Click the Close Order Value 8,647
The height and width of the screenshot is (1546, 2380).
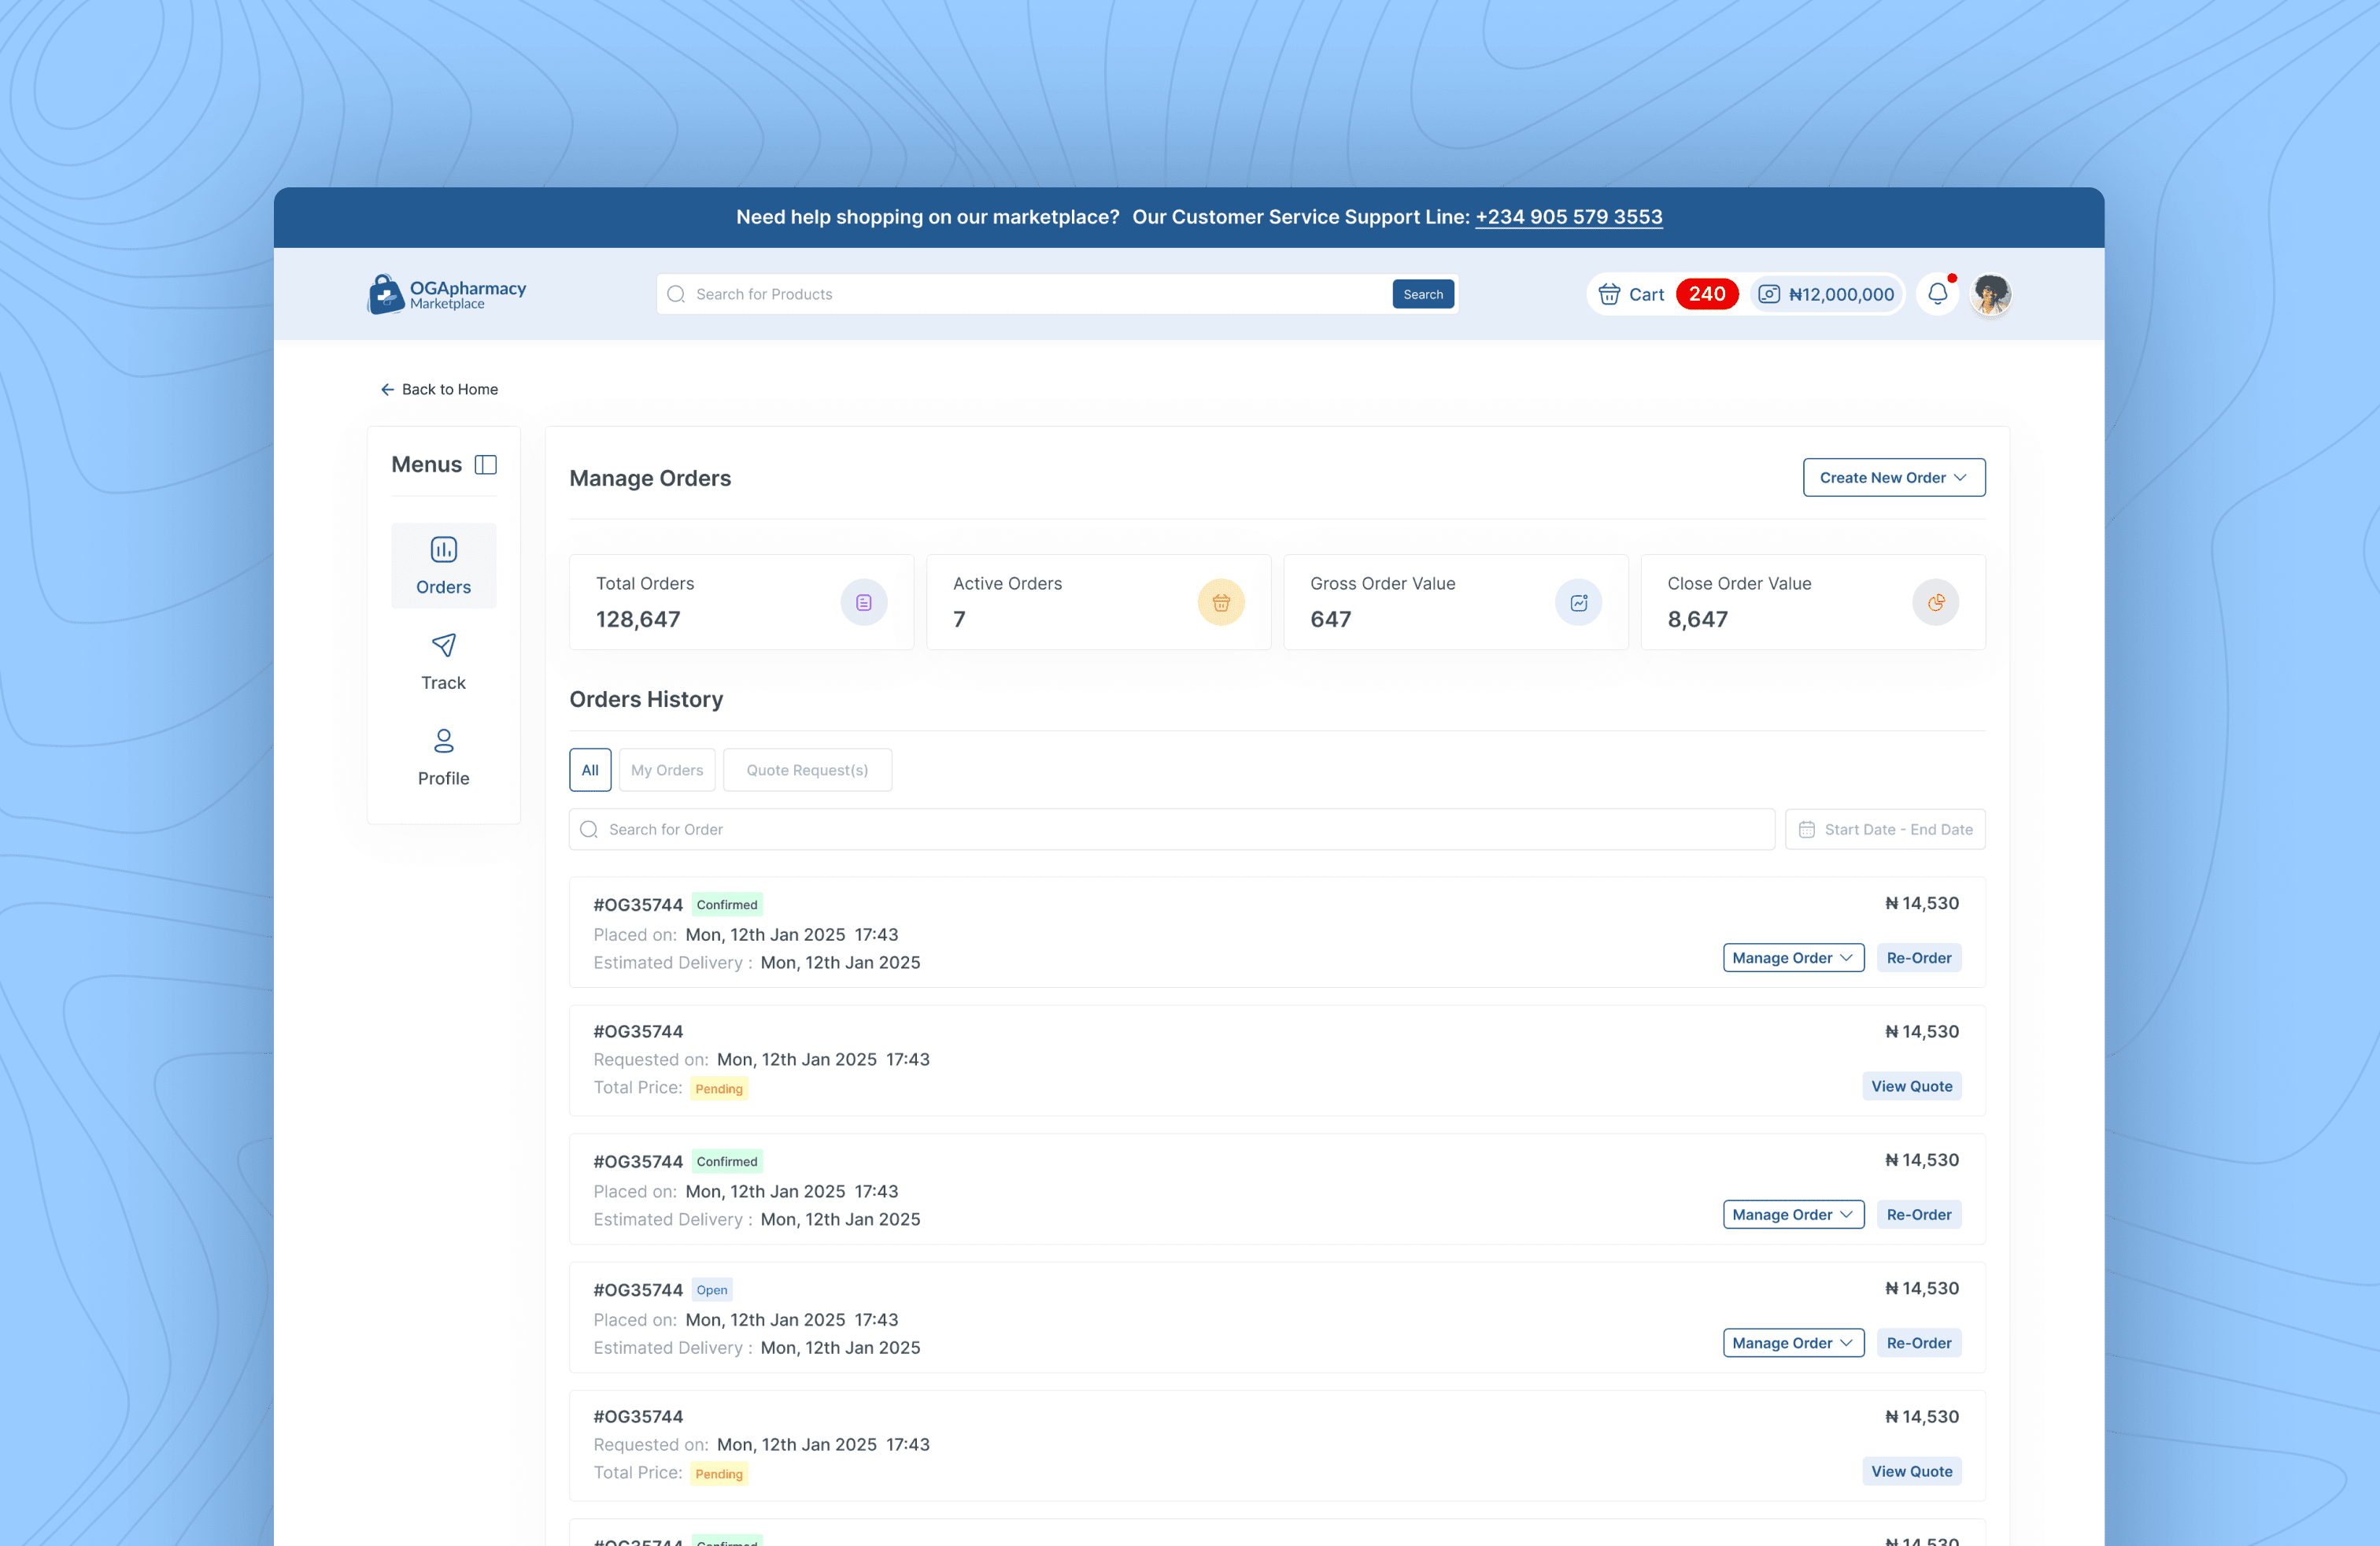[x=1697, y=619]
